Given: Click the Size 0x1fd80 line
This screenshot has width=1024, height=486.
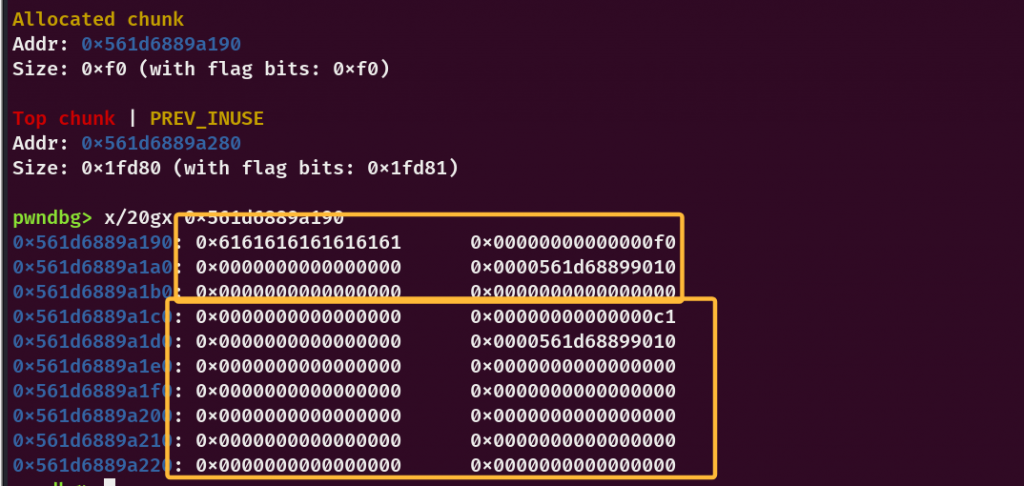Looking at the screenshot, I should 236,168.
